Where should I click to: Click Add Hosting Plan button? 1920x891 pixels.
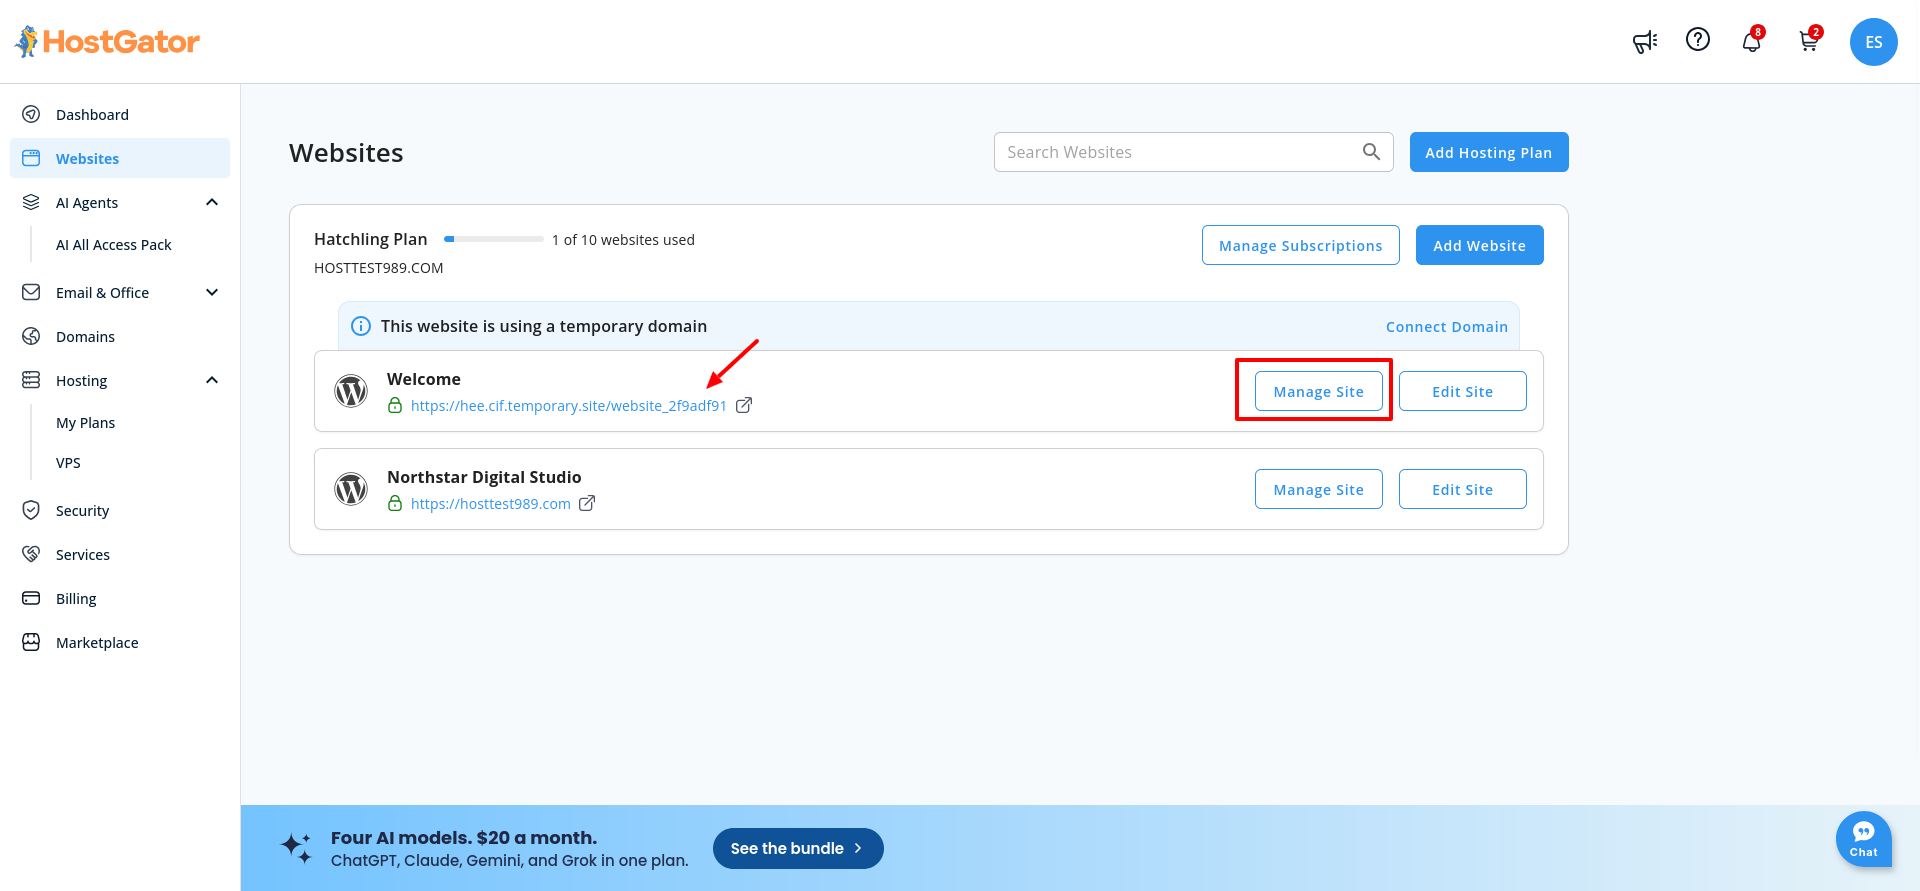pos(1489,152)
